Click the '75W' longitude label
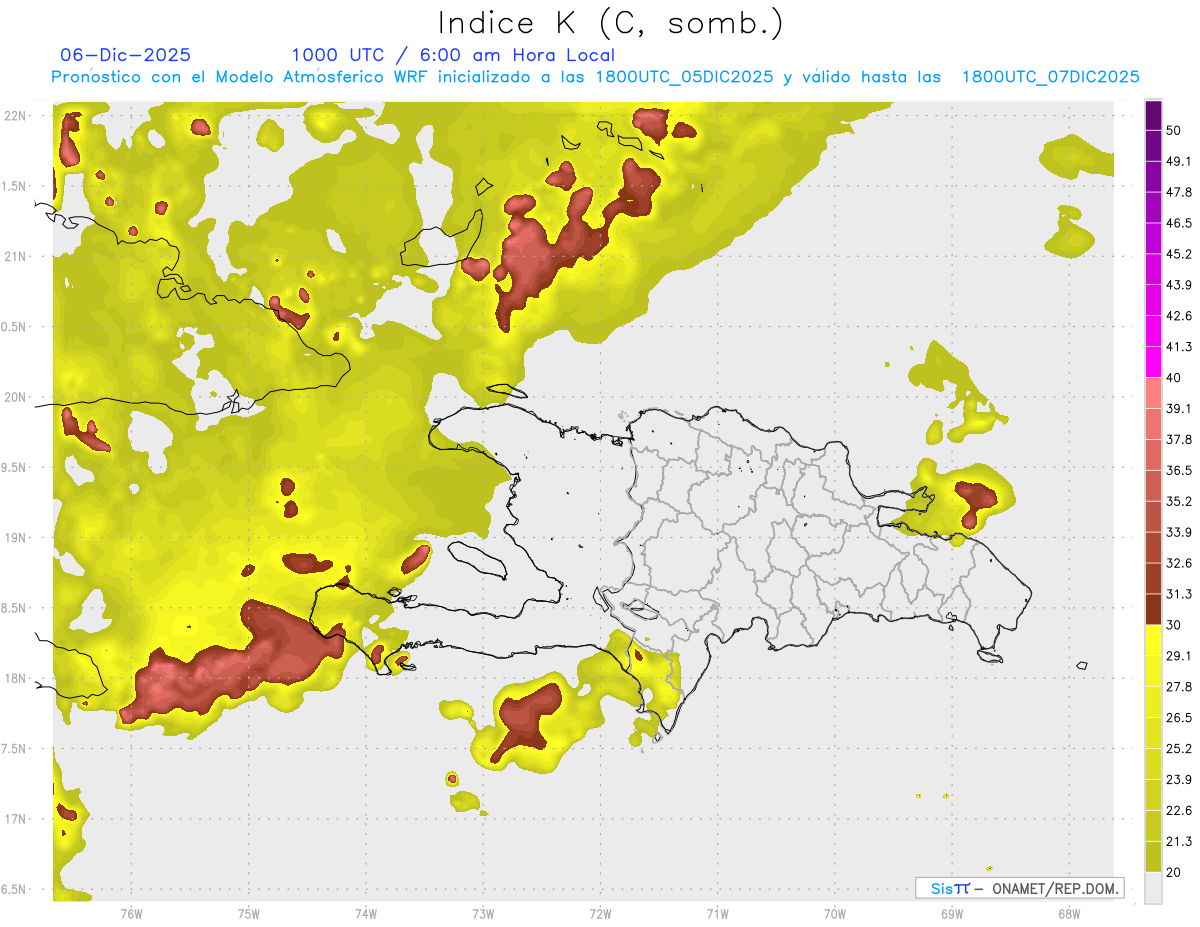Viewport: 1200px width, 927px height. click(x=248, y=913)
